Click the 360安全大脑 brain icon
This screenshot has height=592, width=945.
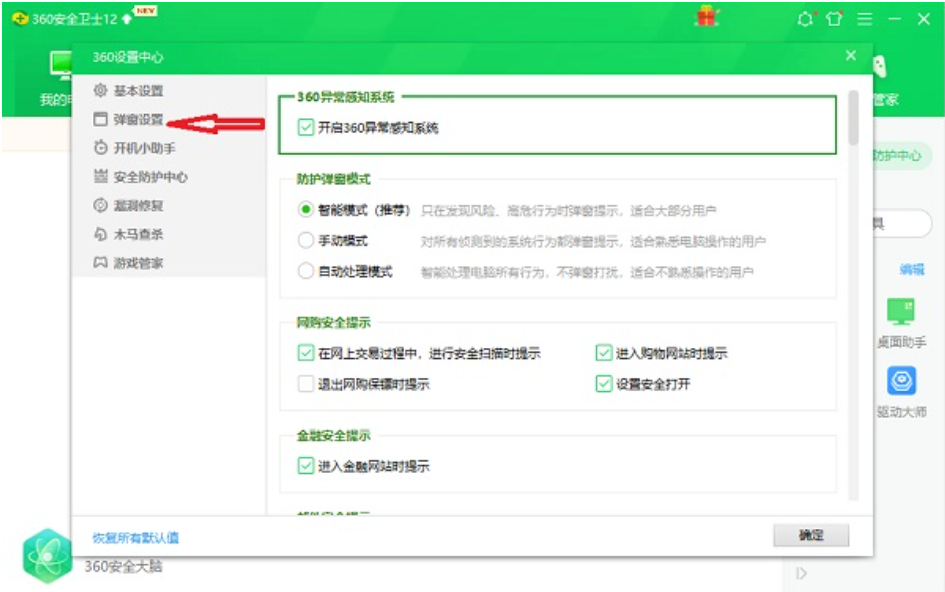click(x=47, y=555)
